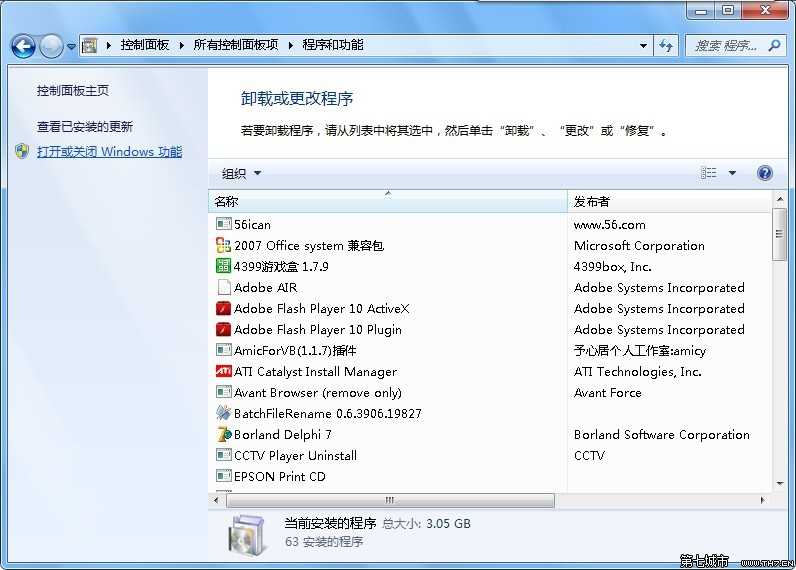Viewport: 796px width, 570px height.
Task: Select the Borland Delphi 7 icon
Action: (x=224, y=434)
